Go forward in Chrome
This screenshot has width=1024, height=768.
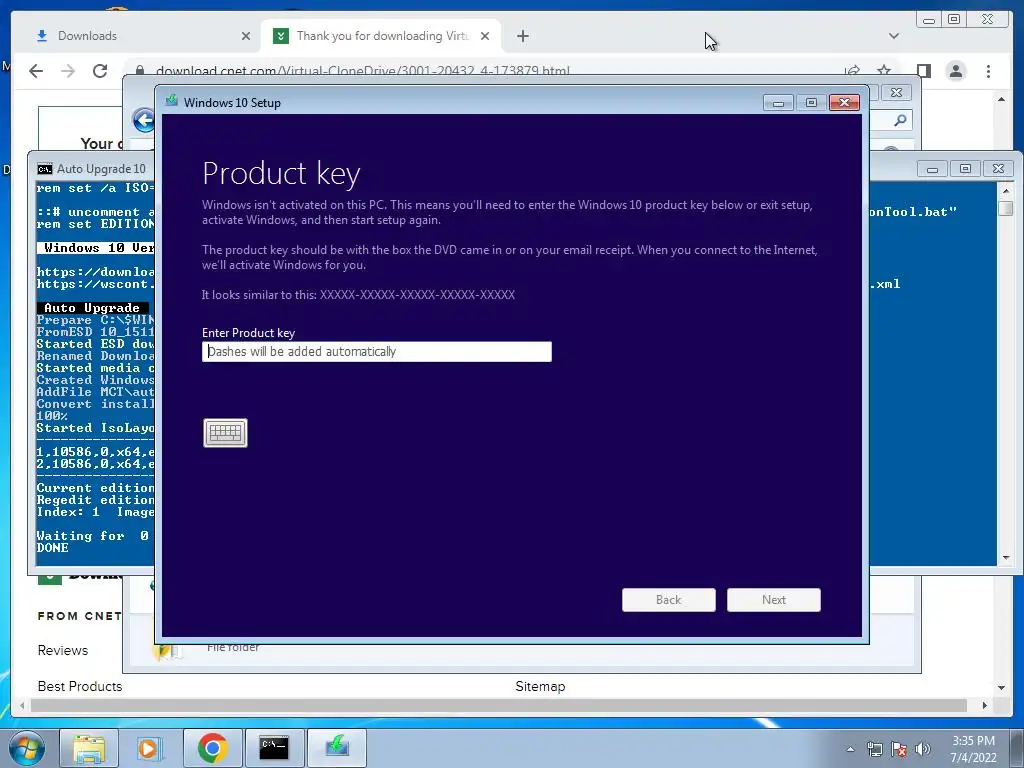(68, 71)
